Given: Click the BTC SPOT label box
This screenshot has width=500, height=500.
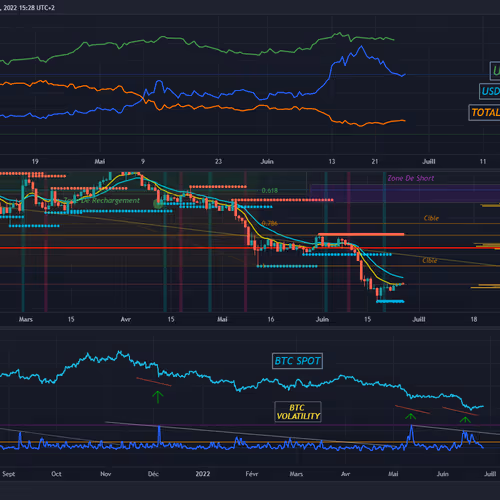Looking at the screenshot, I should click(x=297, y=361).
